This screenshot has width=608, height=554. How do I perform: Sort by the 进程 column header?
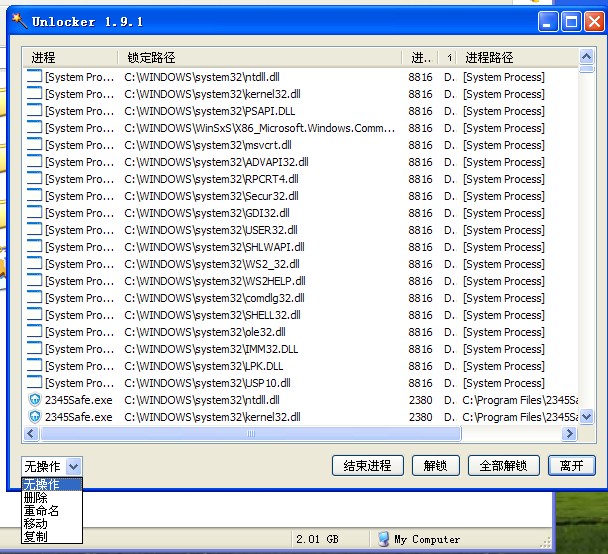tap(70, 58)
